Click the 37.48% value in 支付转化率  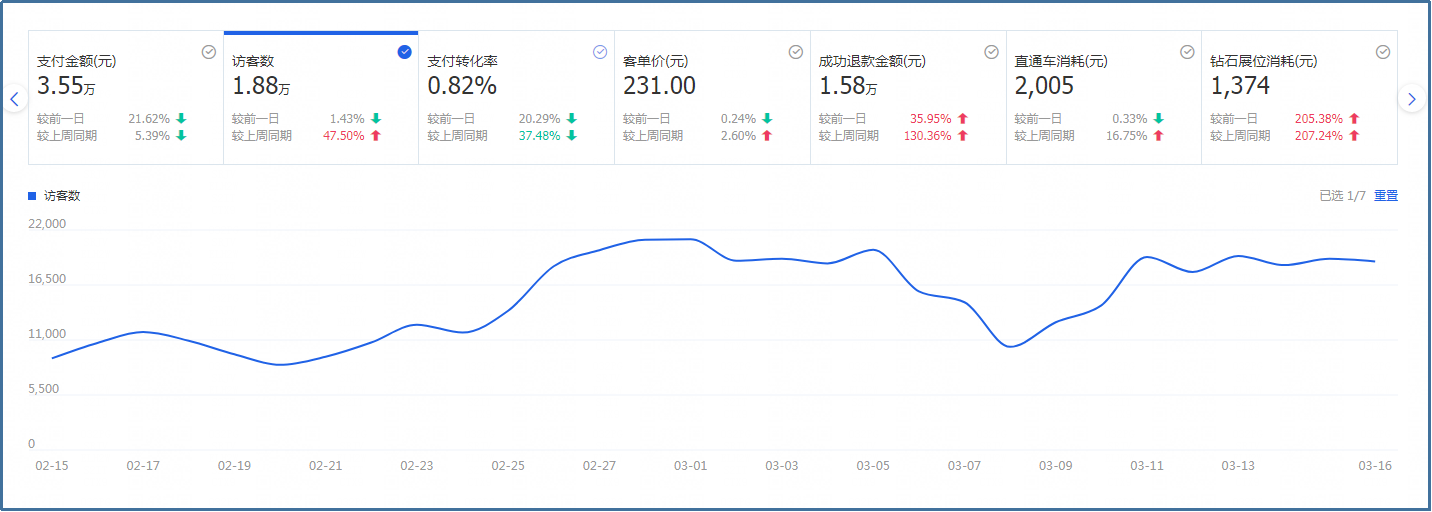pos(539,136)
